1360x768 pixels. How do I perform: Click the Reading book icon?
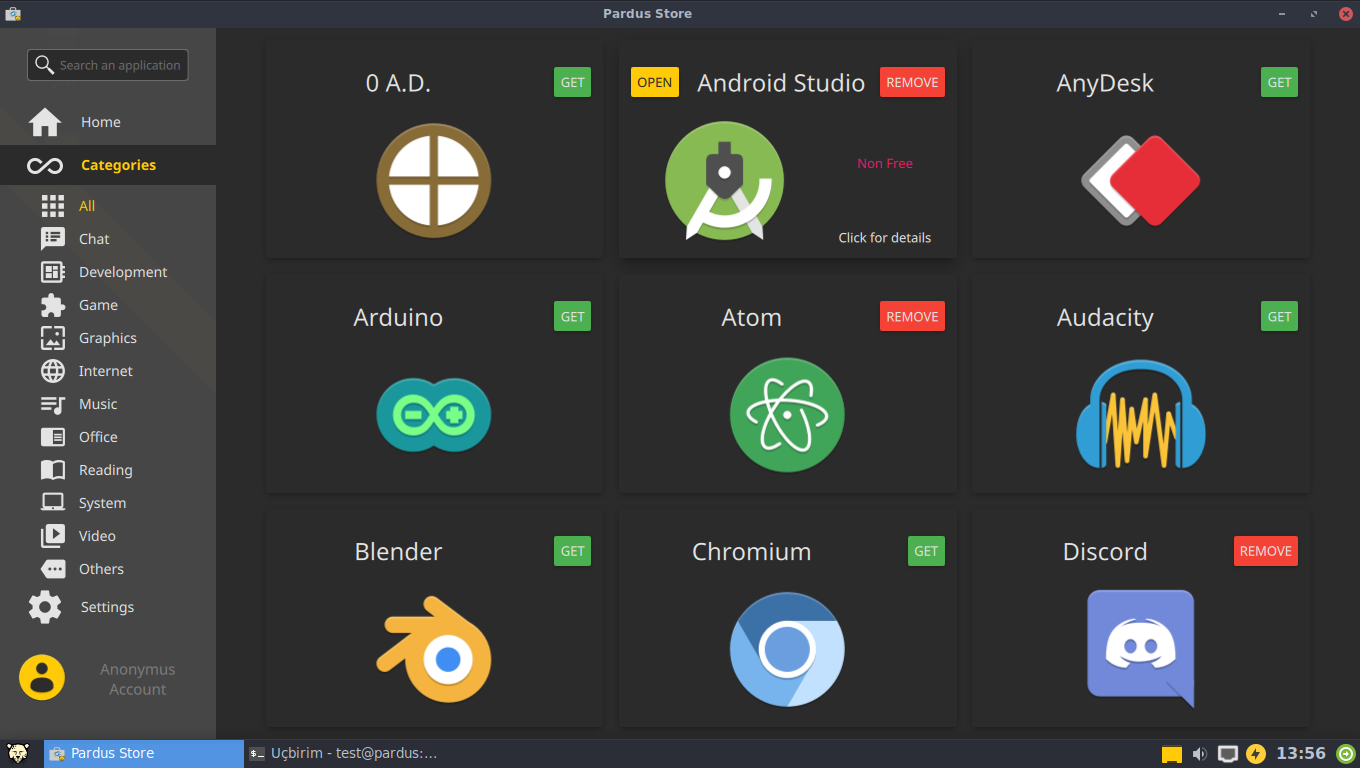(53, 470)
